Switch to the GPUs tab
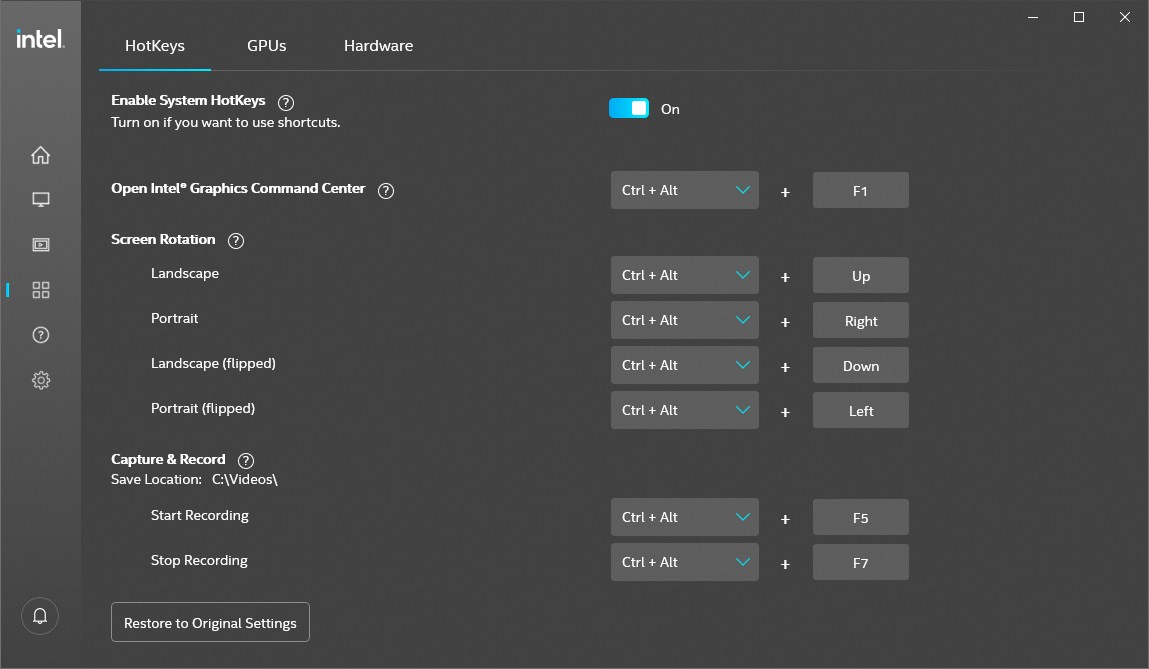This screenshot has width=1149, height=669. point(266,45)
